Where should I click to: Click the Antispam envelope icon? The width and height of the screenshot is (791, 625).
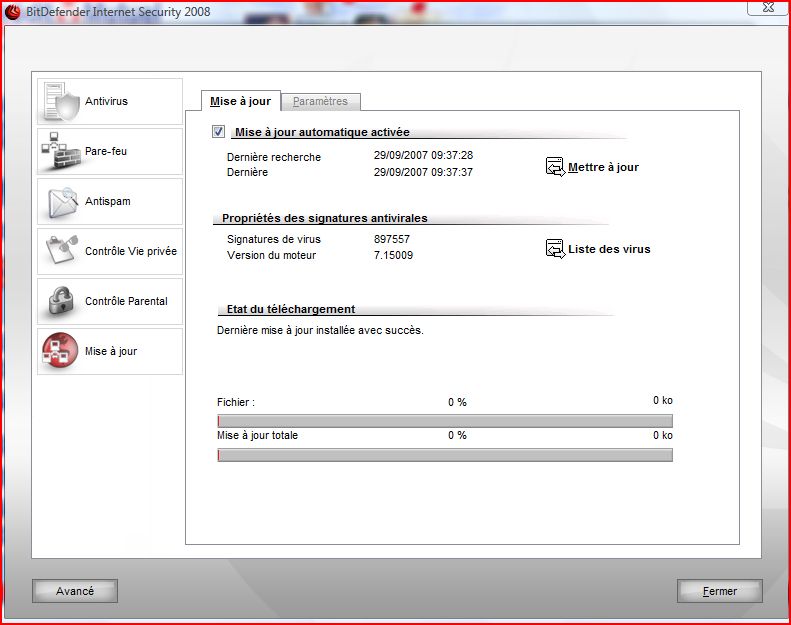(63, 202)
